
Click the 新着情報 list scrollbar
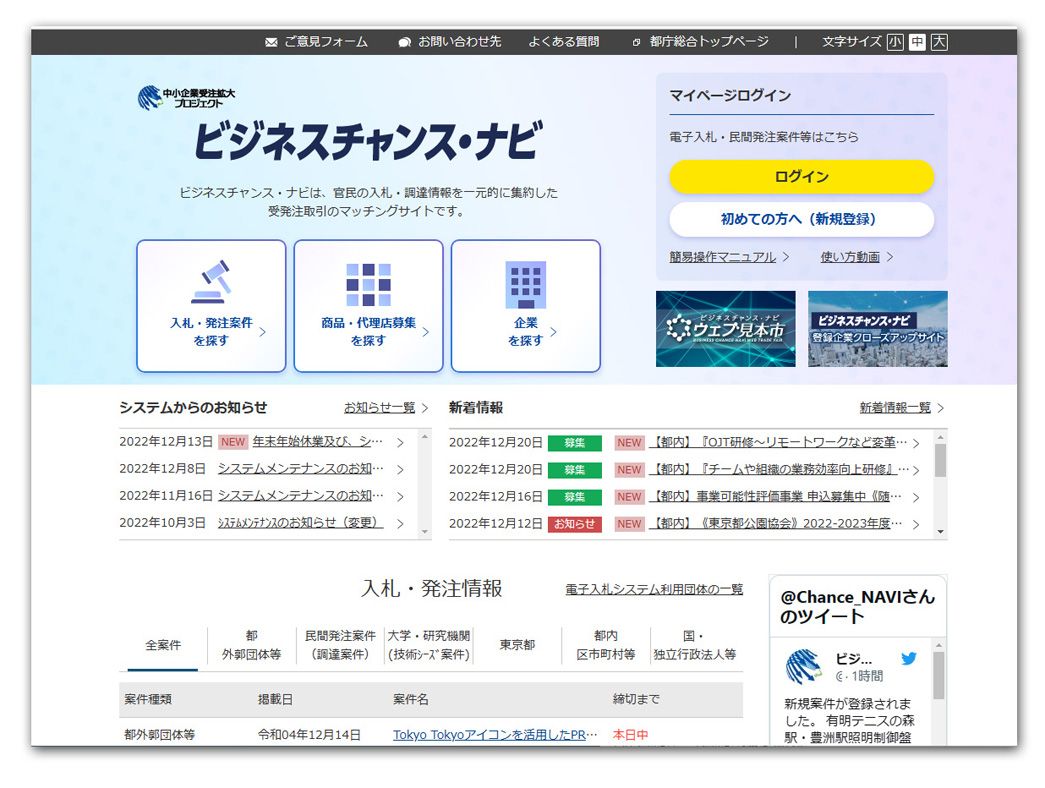[940, 462]
